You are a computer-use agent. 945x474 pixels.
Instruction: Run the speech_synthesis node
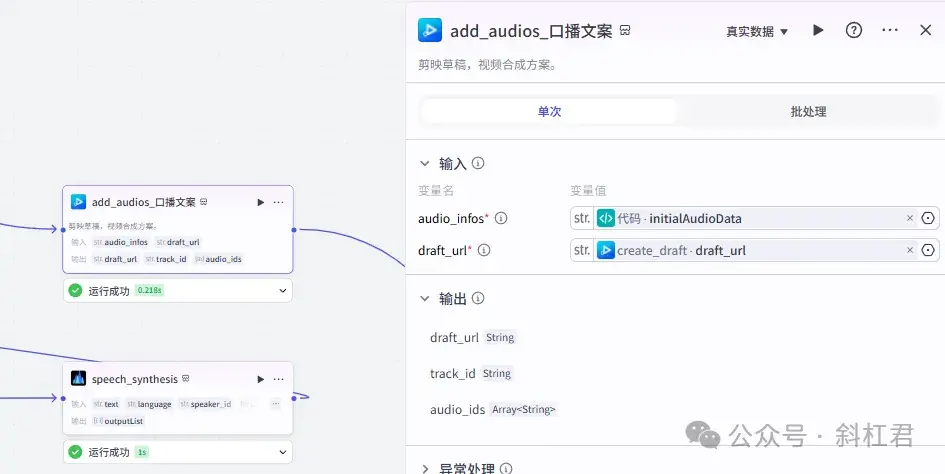click(260, 379)
